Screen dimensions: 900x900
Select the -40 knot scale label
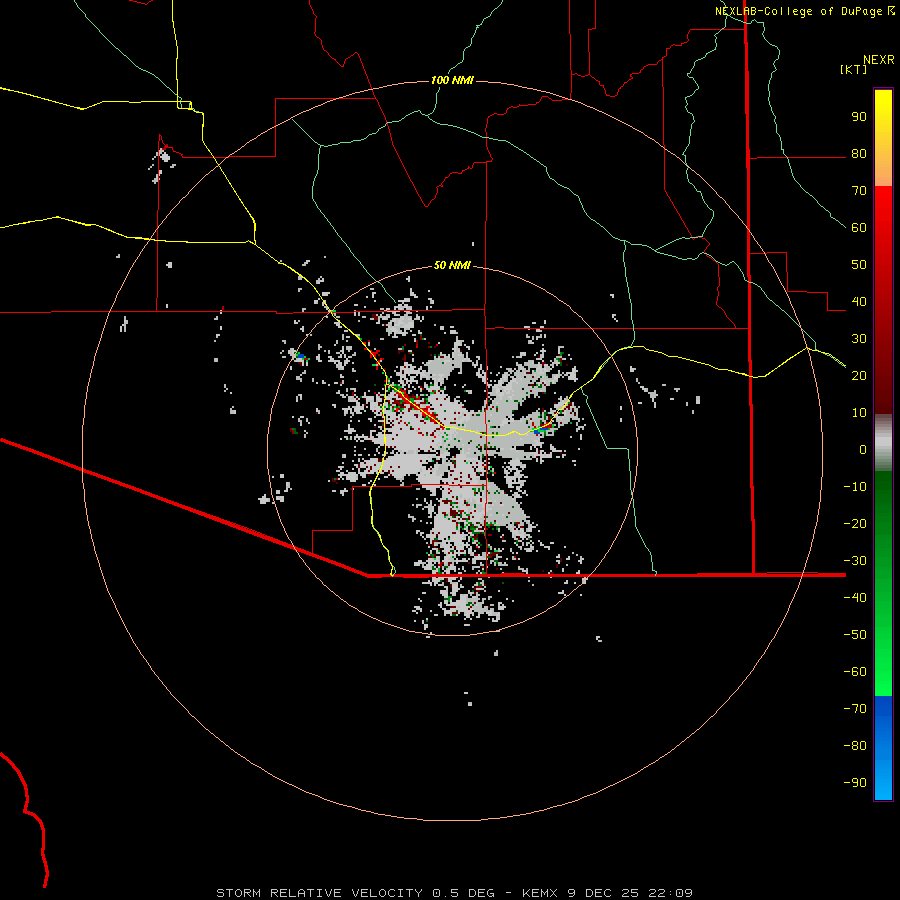[855, 598]
